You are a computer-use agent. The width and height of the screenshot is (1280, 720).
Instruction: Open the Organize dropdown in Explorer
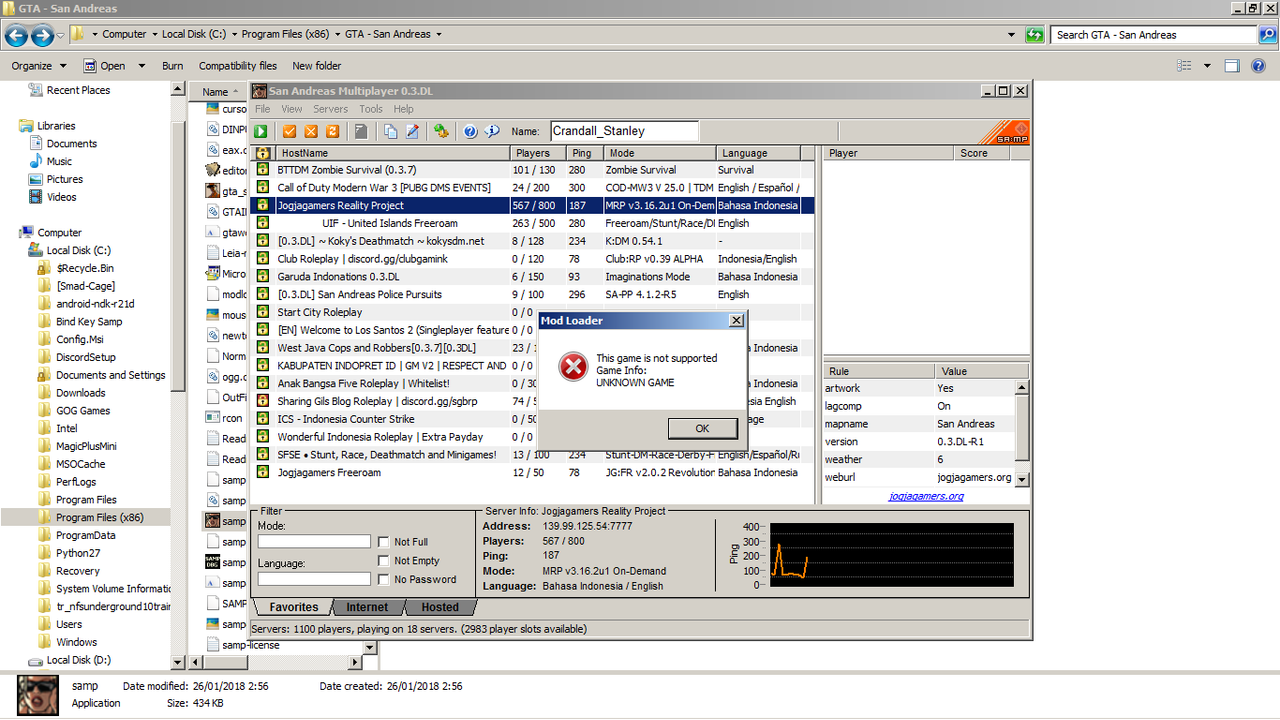(39, 66)
